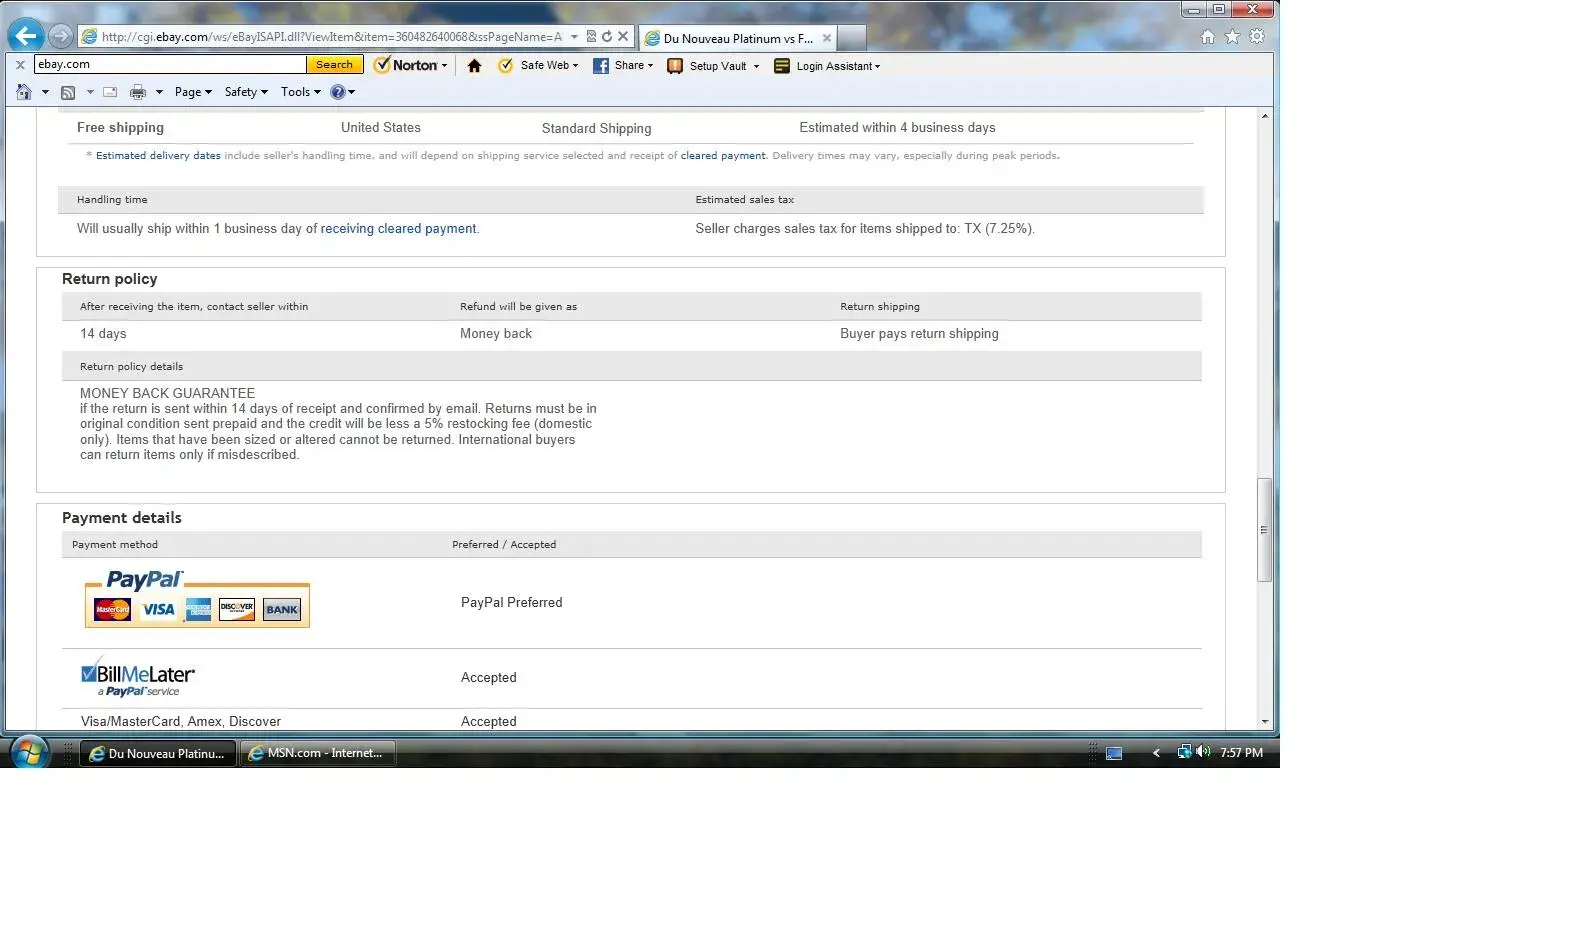1582x948 pixels.
Task: Click the Read Mail envelope icon
Action: (110, 92)
